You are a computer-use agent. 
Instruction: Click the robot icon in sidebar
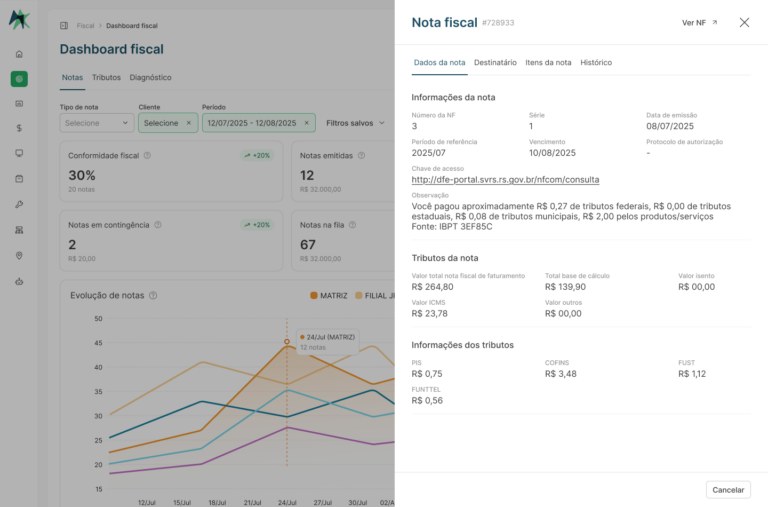point(19,281)
